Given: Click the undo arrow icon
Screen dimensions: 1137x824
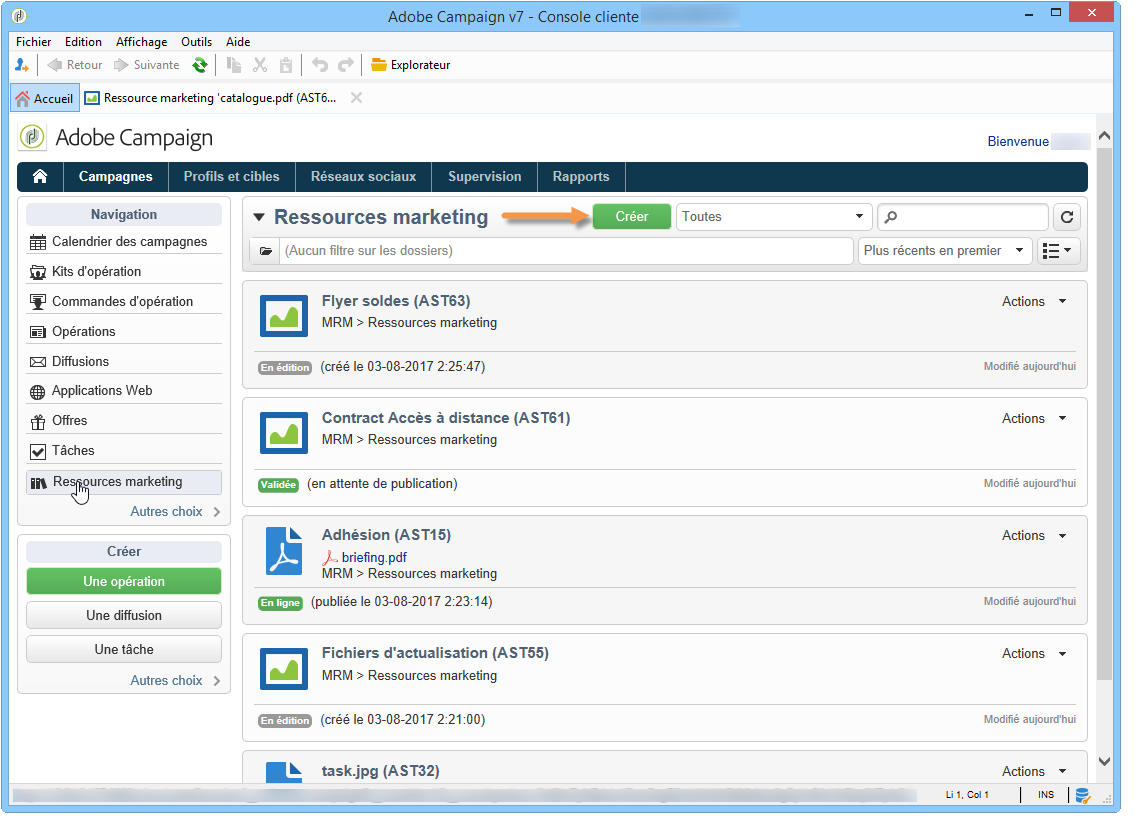Looking at the screenshot, I should pos(320,65).
